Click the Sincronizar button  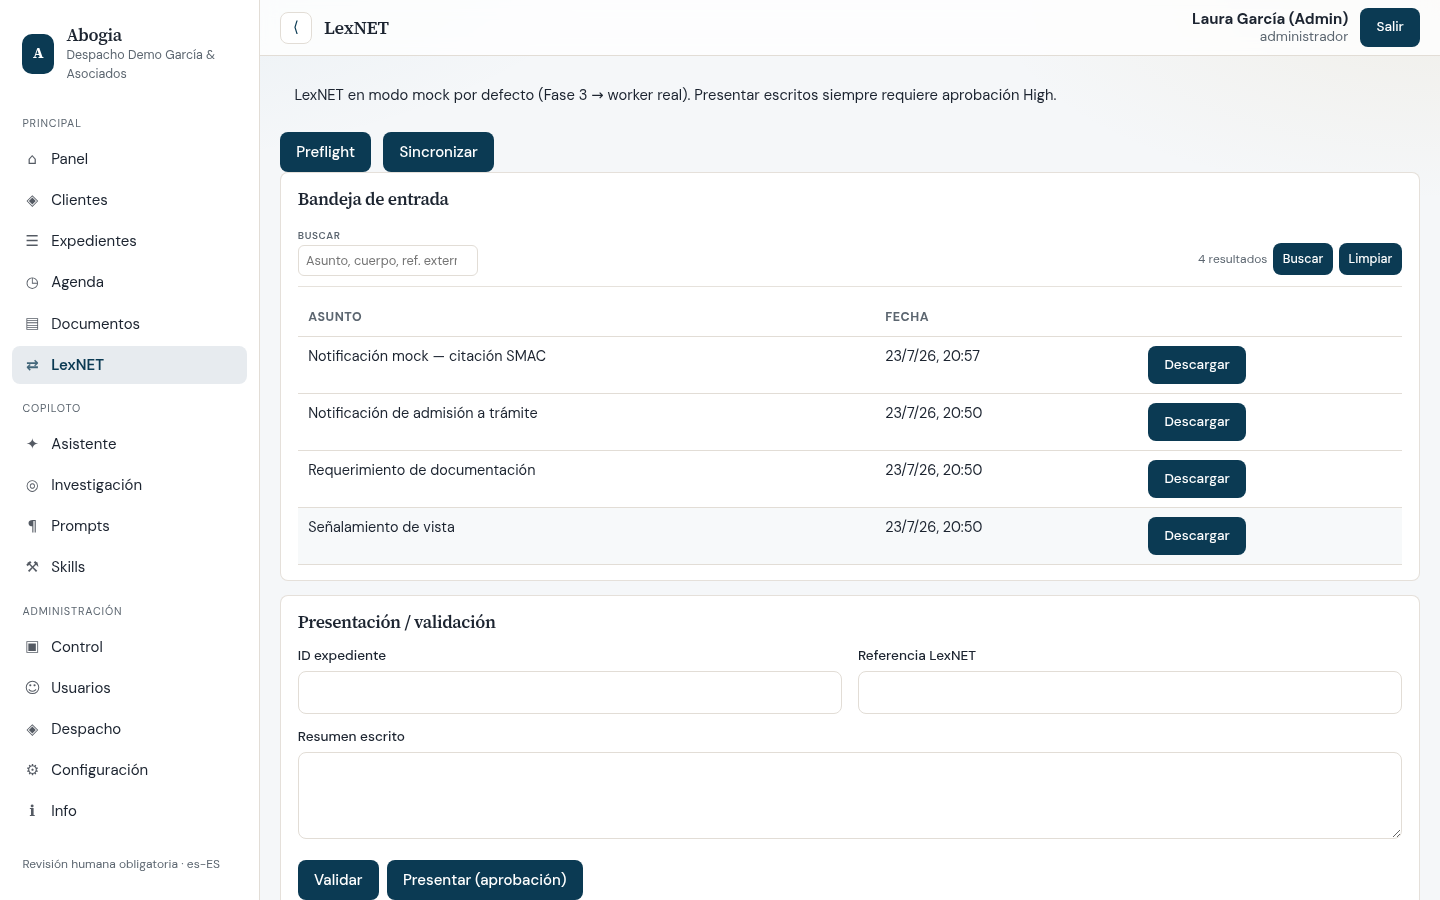(438, 152)
